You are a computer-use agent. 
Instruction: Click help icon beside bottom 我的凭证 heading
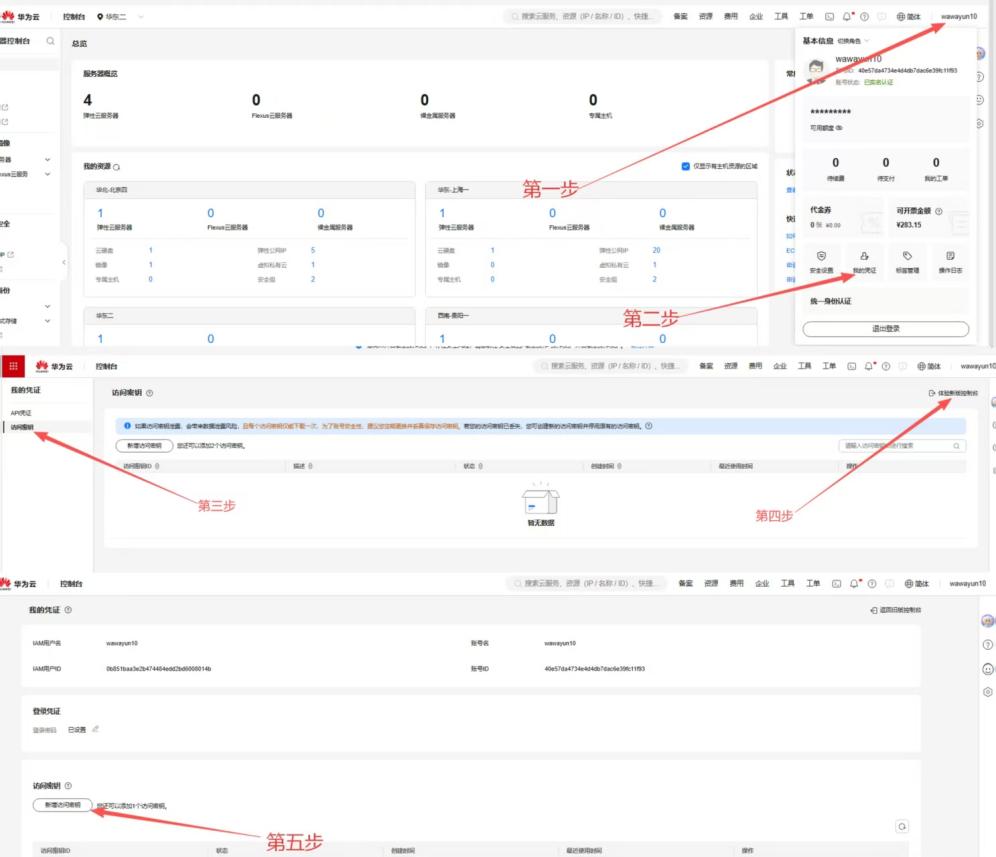[x=68, y=610]
